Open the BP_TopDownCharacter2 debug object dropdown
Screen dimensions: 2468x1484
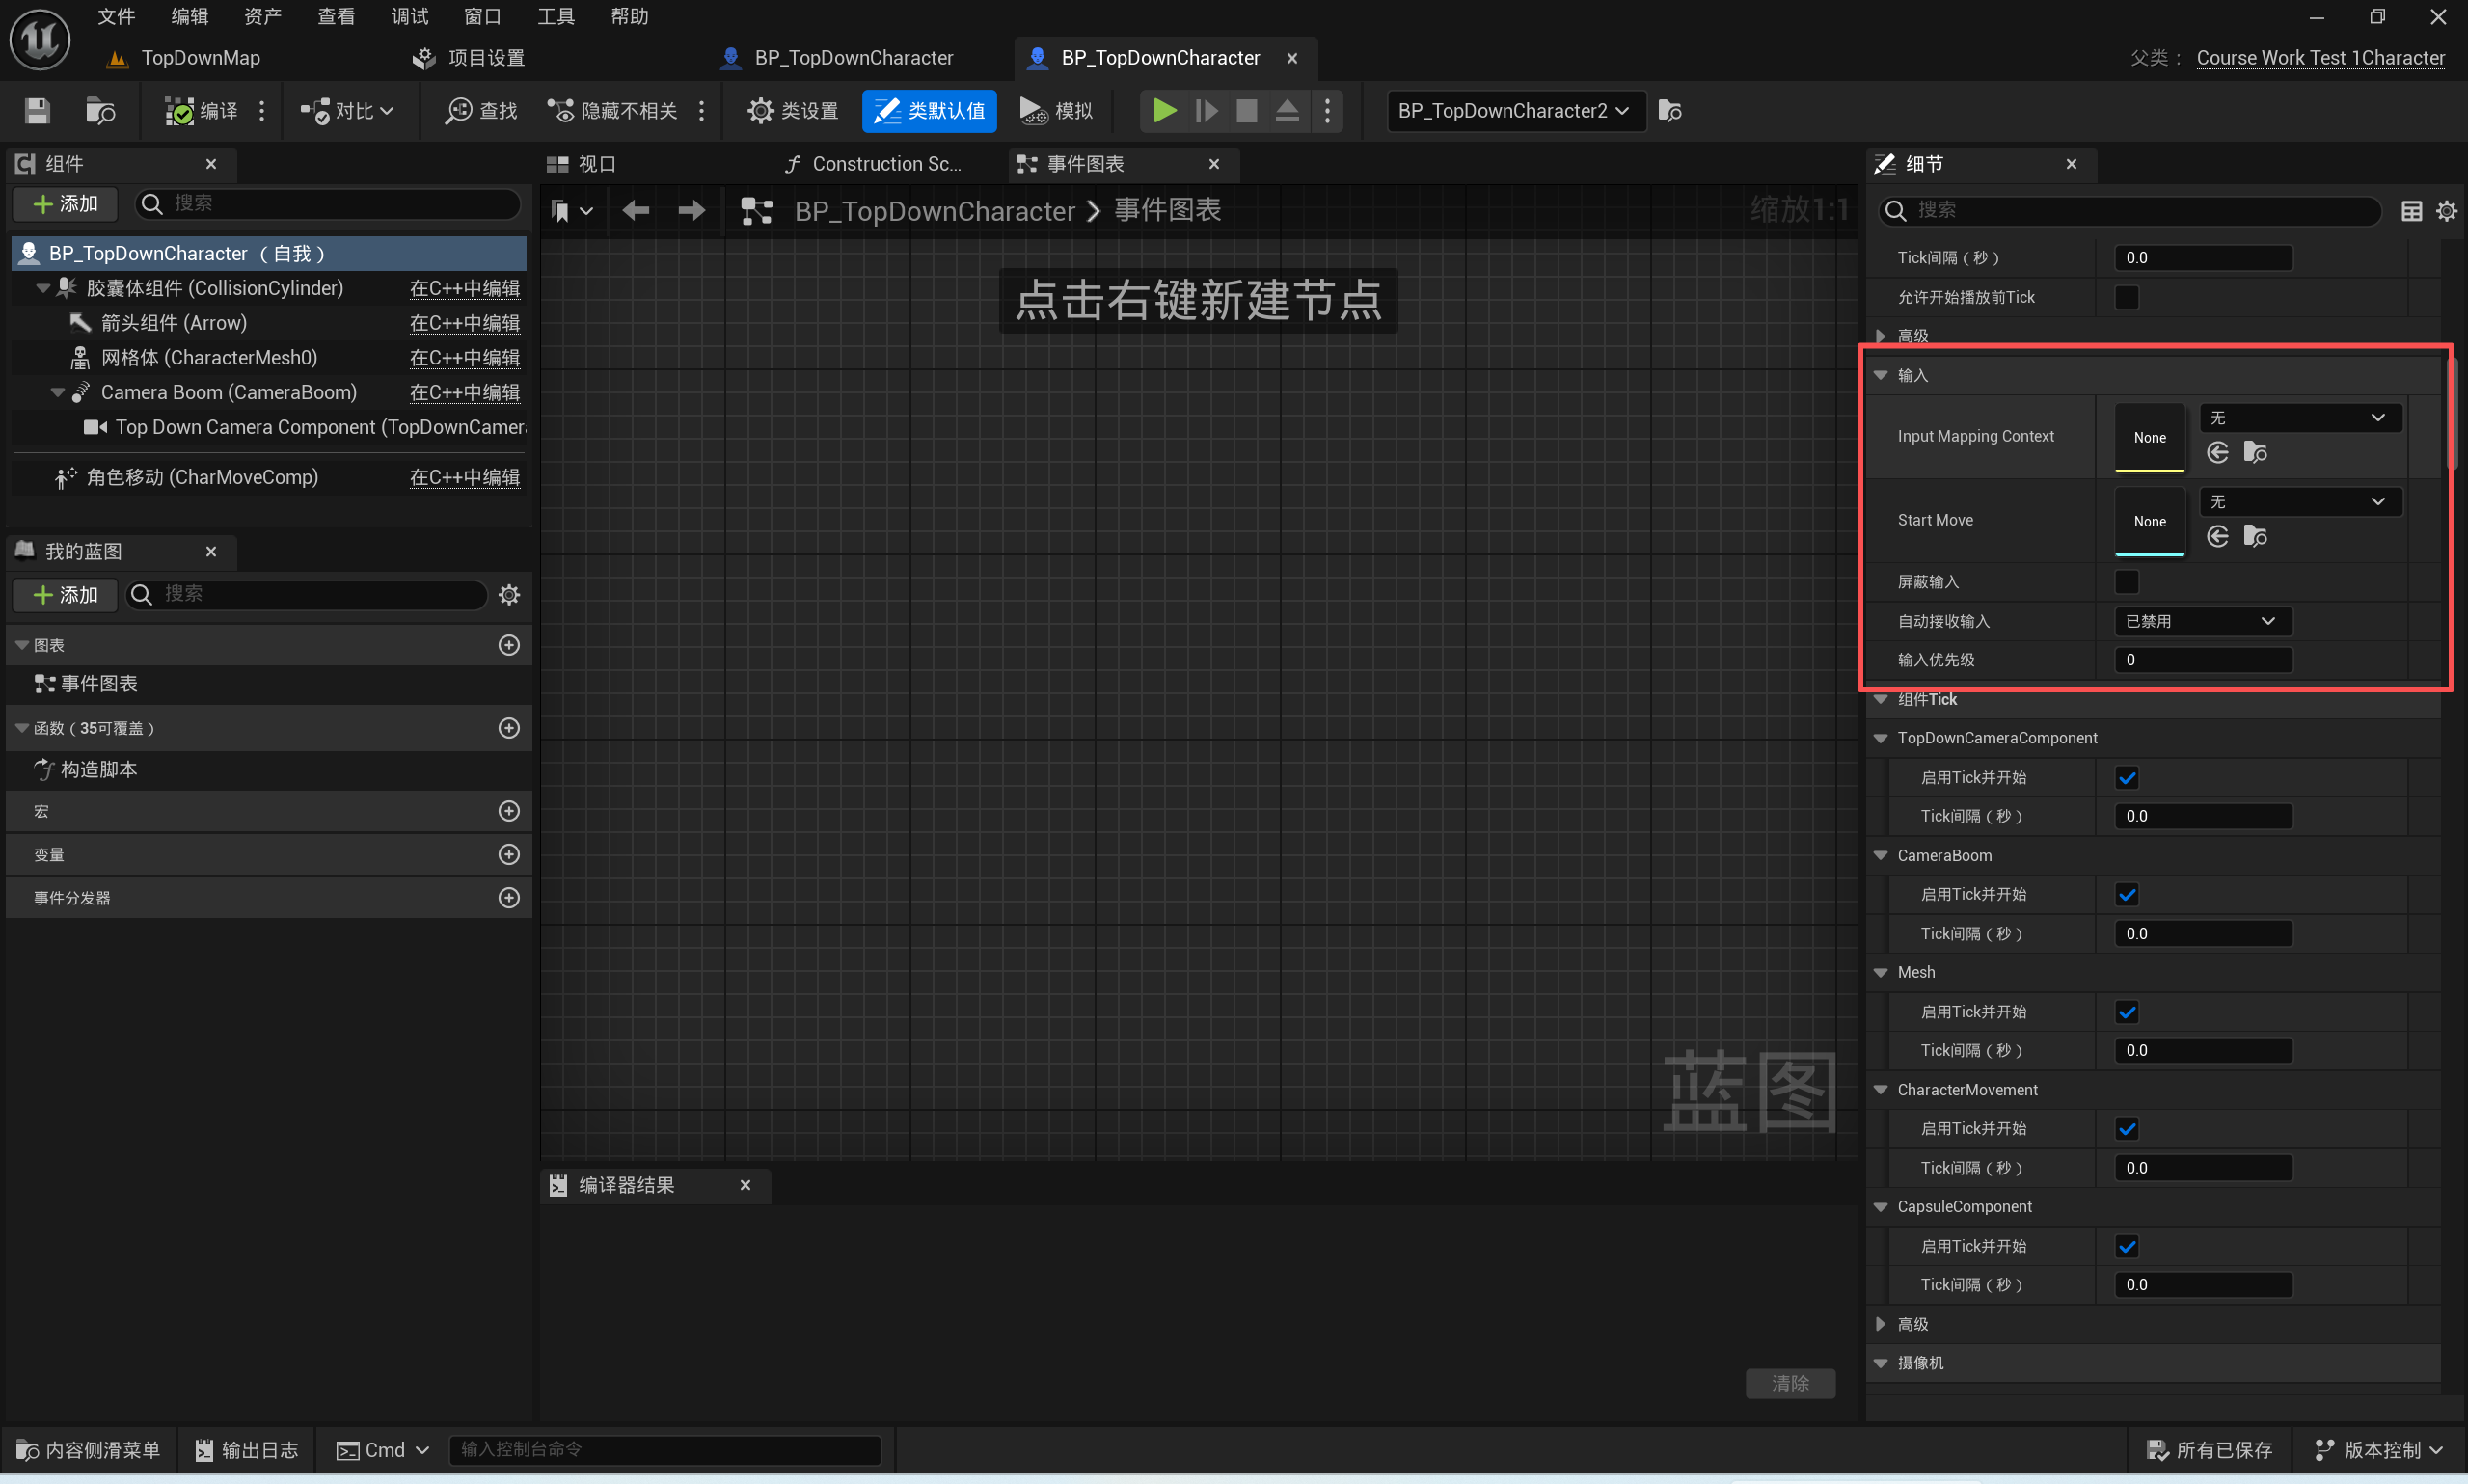[x=1512, y=110]
